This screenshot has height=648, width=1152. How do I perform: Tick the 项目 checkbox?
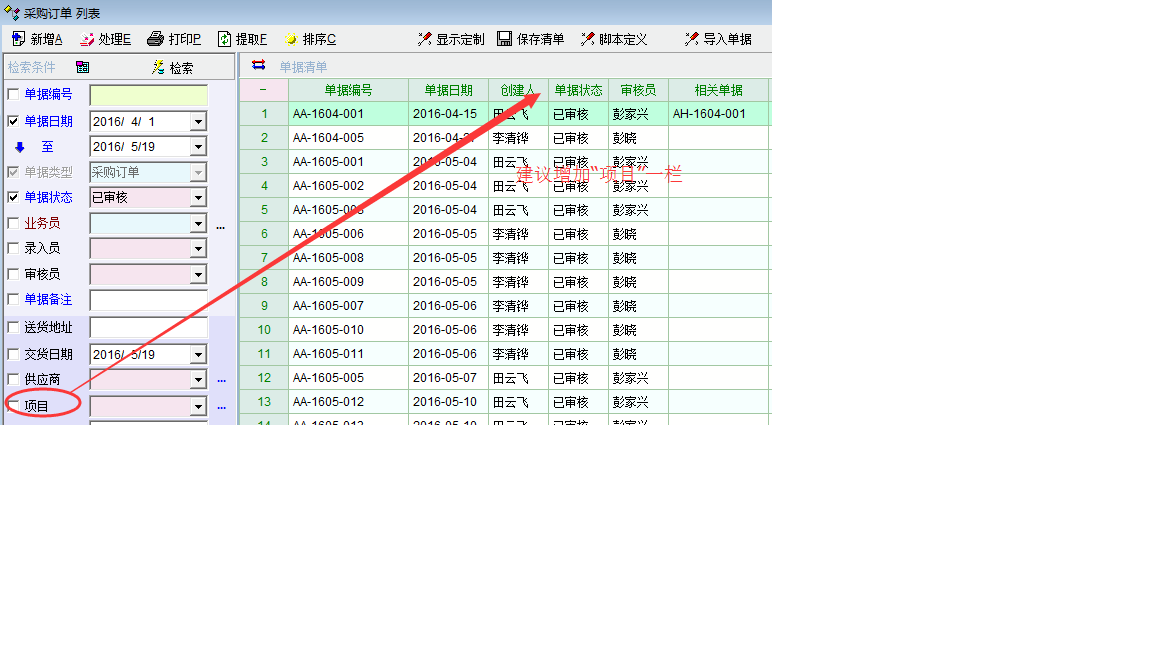tap(13, 406)
